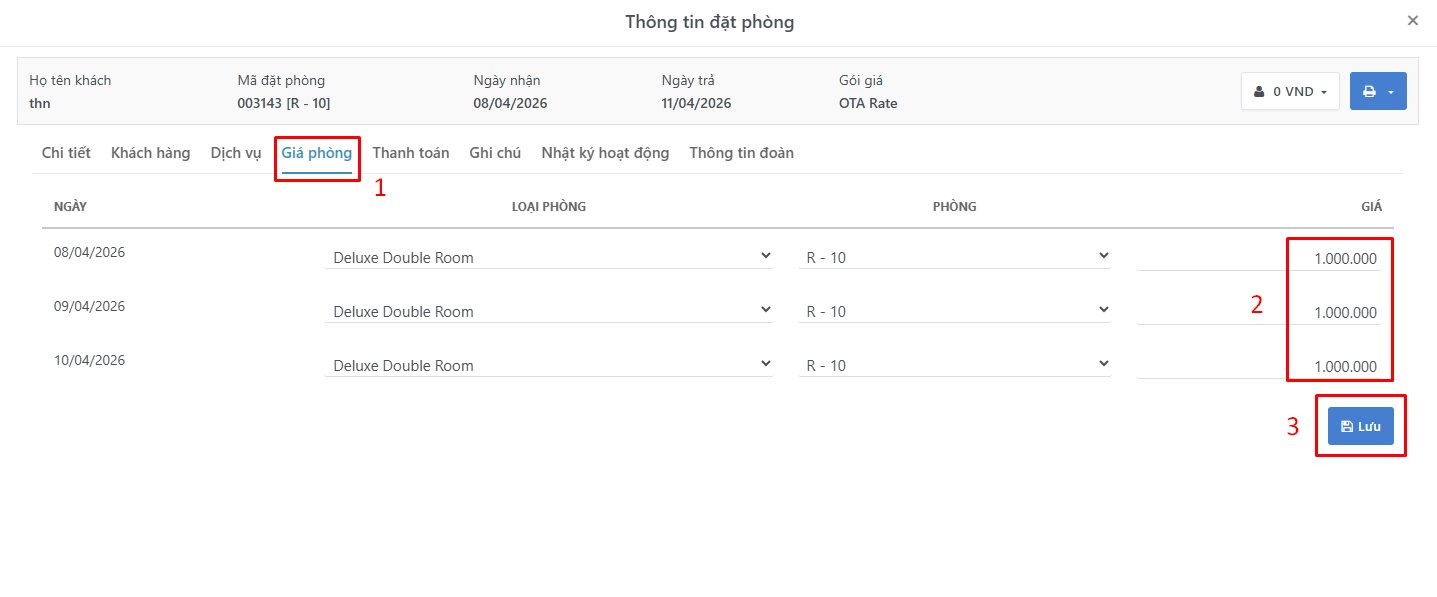The height and width of the screenshot is (597, 1437).
Task: Expand room type dropdown for 10/04/2026
Action: [549, 365]
